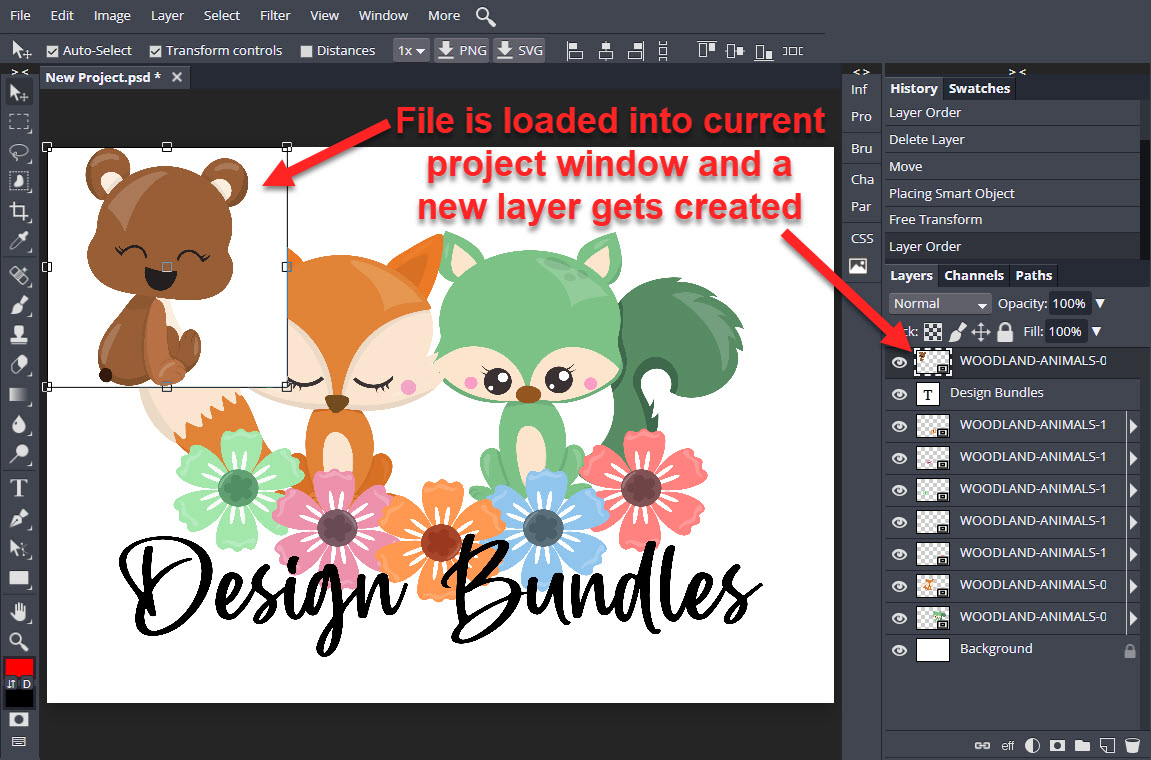Click the black background color swatch

(x=19, y=698)
